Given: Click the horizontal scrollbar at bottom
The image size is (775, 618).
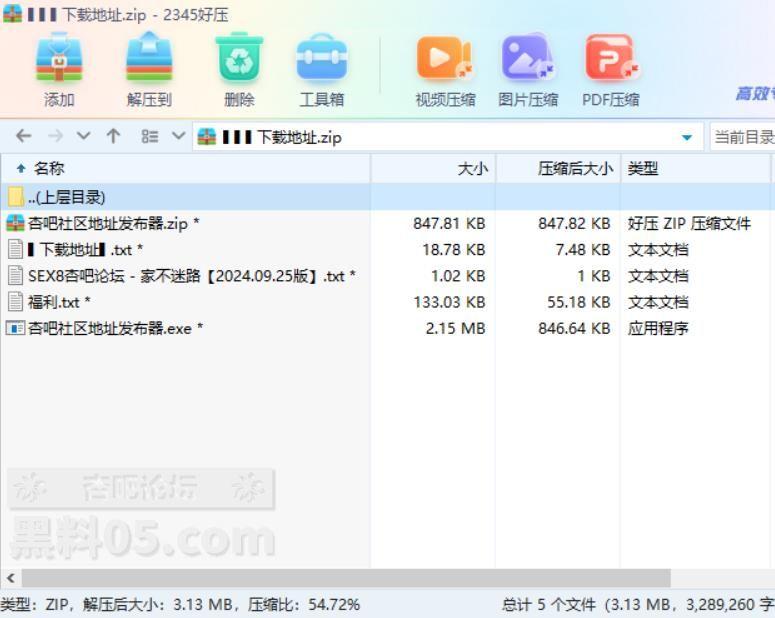Looking at the screenshot, I should click(x=345, y=579).
